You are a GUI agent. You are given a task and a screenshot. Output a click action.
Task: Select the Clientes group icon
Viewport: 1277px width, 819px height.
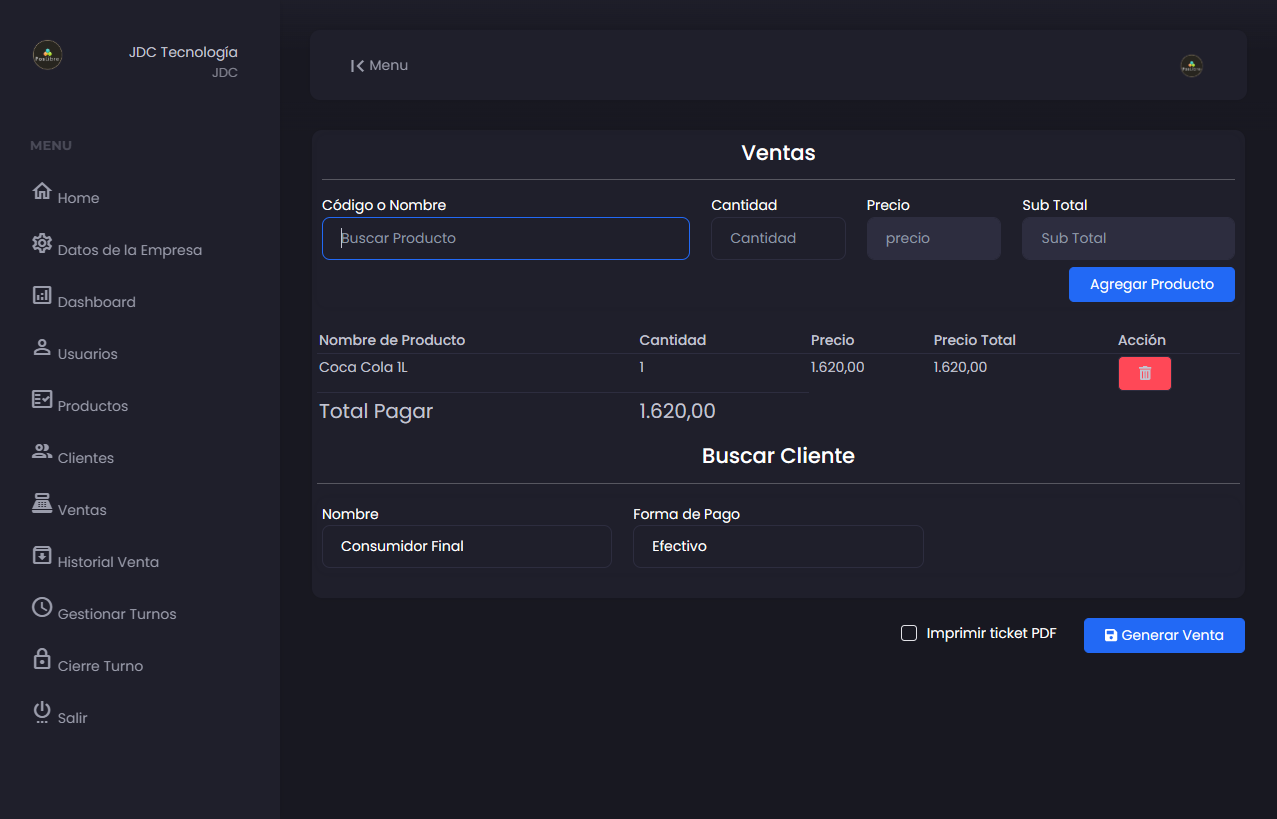click(x=42, y=451)
